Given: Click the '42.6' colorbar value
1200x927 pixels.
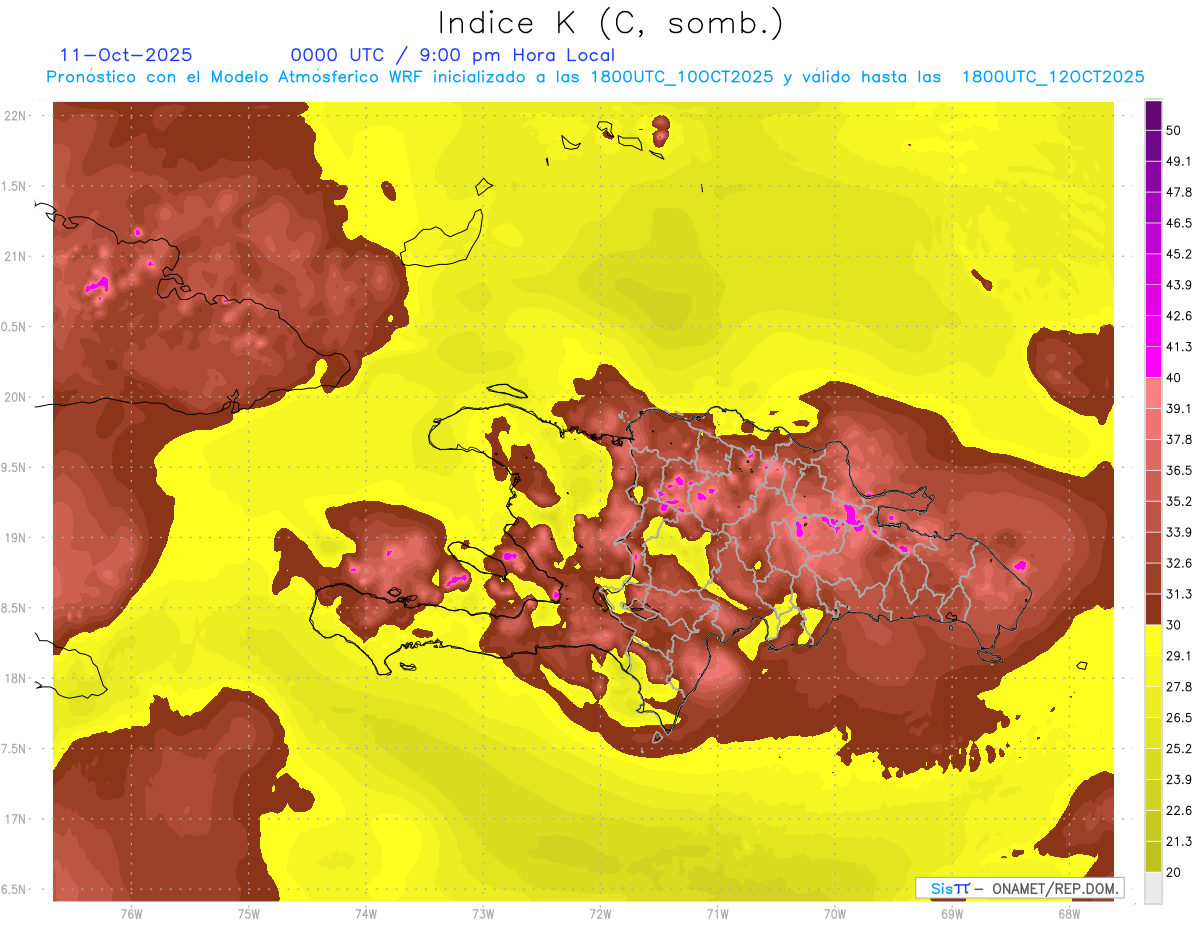Looking at the screenshot, I should (1179, 316).
